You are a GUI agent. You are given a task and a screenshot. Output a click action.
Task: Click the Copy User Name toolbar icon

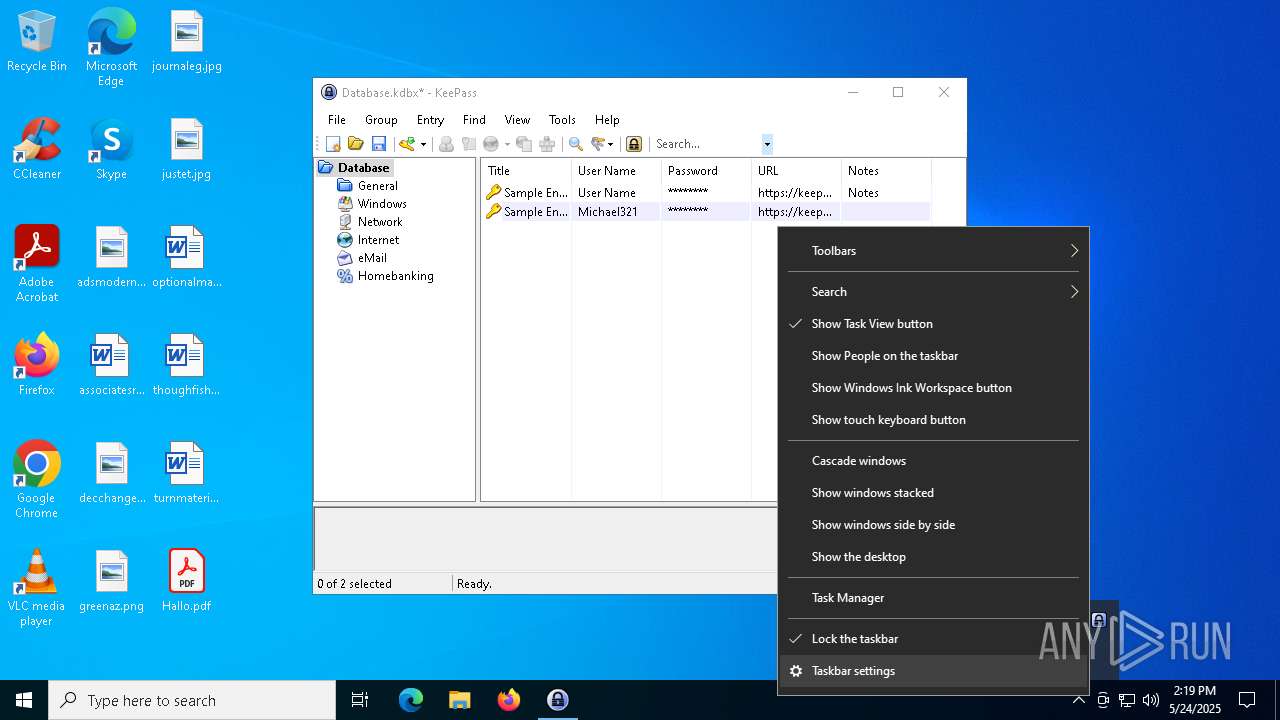[x=446, y=144]
